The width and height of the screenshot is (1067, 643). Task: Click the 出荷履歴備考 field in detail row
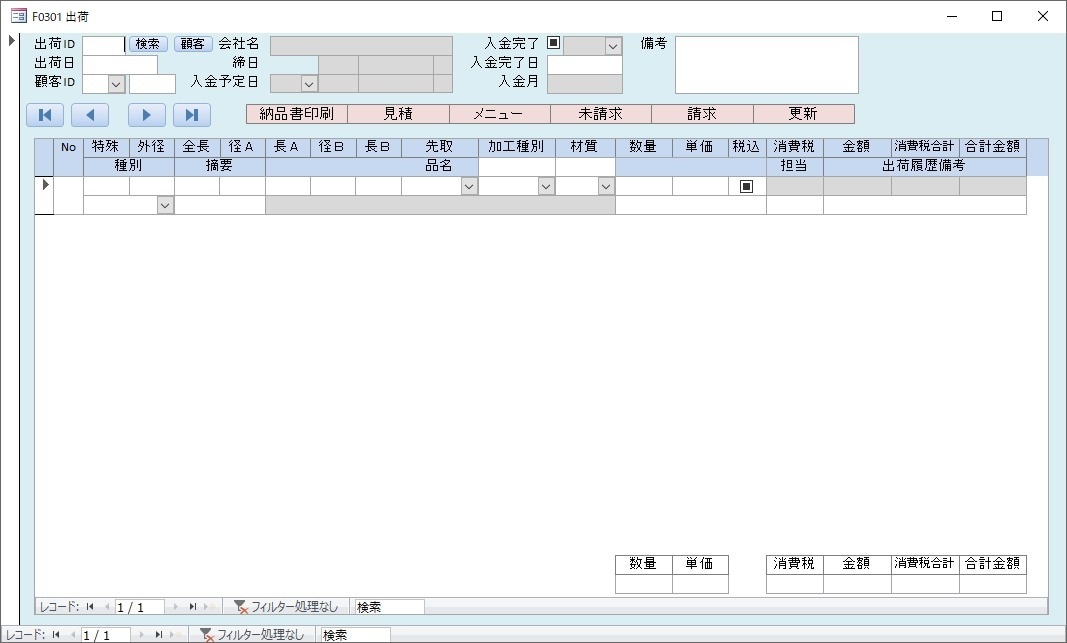pyautogui.click(x=925, y=205)
